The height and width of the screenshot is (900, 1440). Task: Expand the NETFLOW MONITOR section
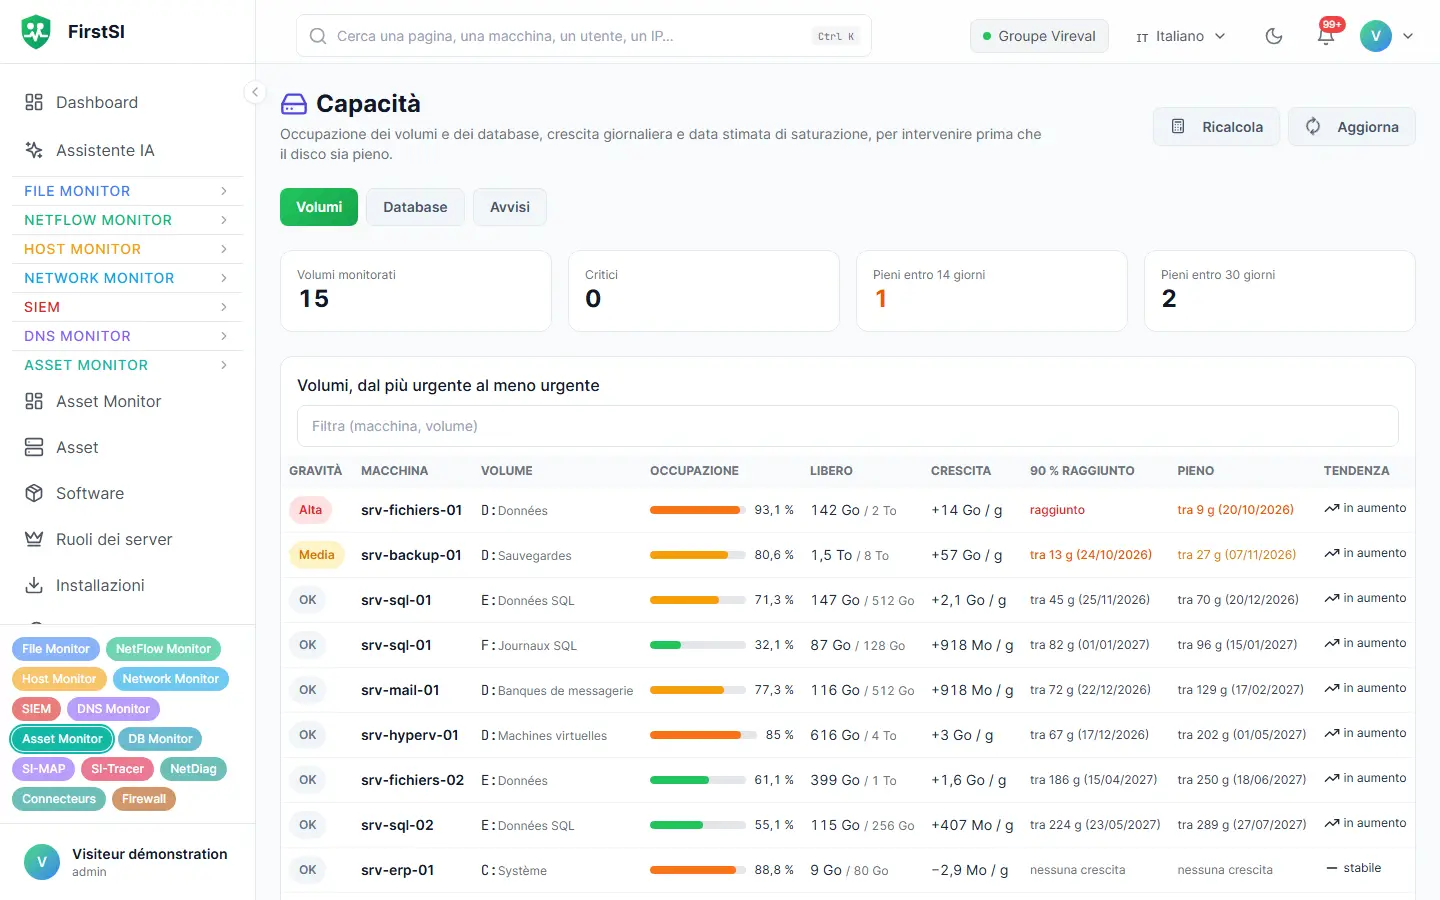pyautogui.click(x=127, y=220)
